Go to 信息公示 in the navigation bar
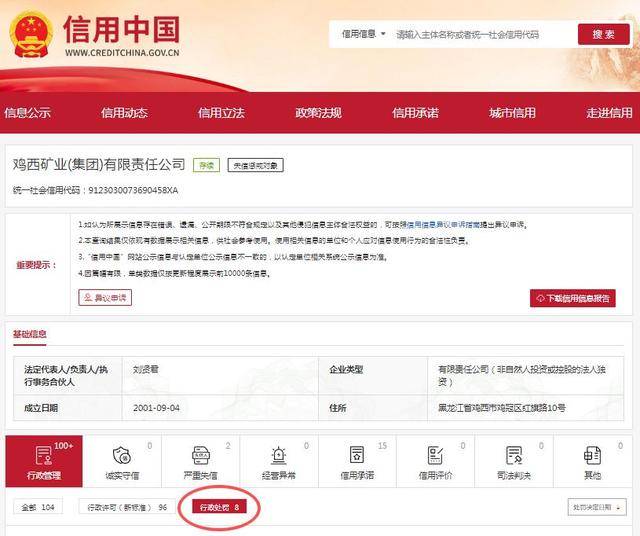640x536 pixels. click(x=27, y=113)
